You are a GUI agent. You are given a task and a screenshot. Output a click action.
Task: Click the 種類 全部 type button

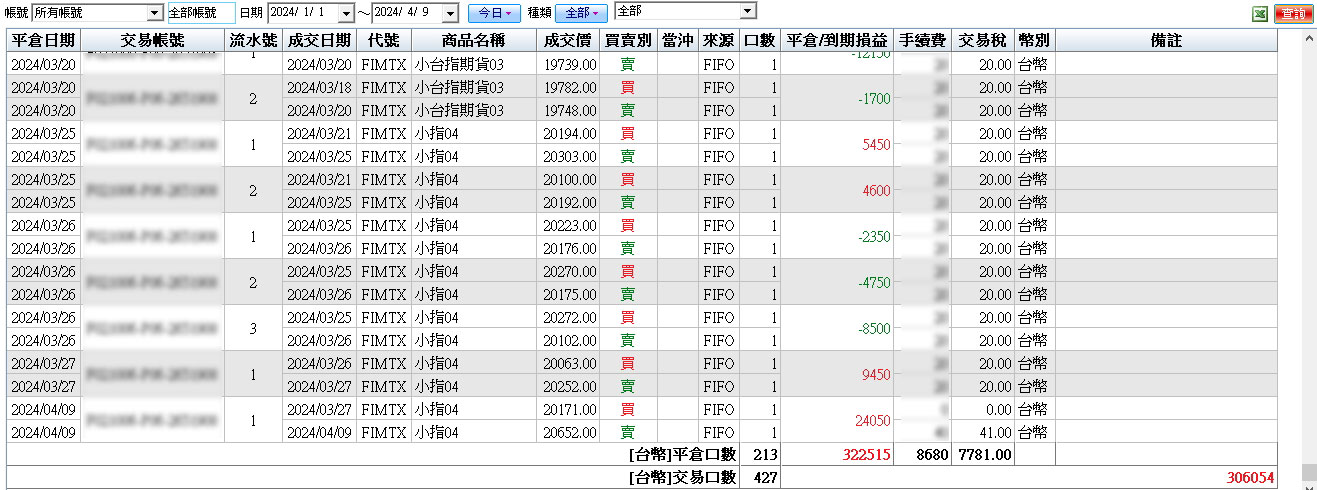point(582,13)
